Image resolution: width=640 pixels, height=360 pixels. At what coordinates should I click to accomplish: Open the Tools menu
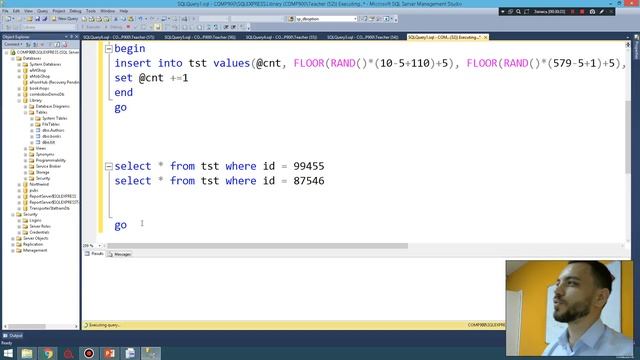(91, 11)
